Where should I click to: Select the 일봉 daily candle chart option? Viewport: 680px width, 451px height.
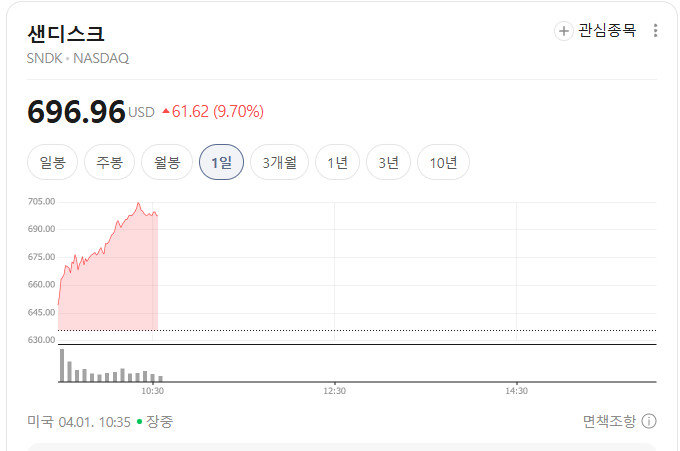(52, 162)
